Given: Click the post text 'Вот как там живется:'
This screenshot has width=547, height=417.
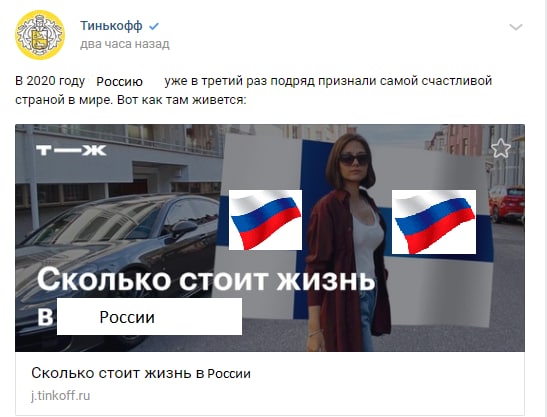Looking at the screenshot, I should pos(182,100).
